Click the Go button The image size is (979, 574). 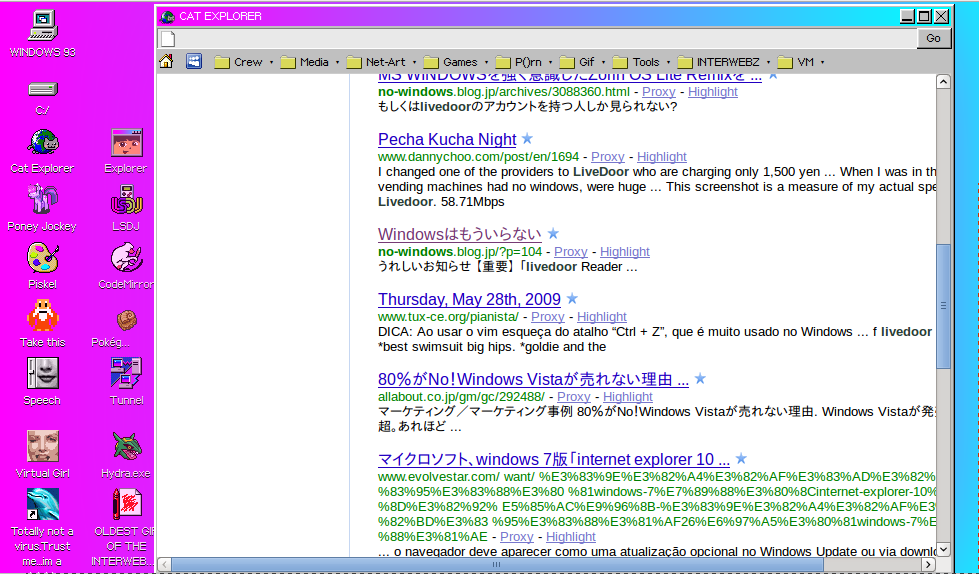pos(933,38)
